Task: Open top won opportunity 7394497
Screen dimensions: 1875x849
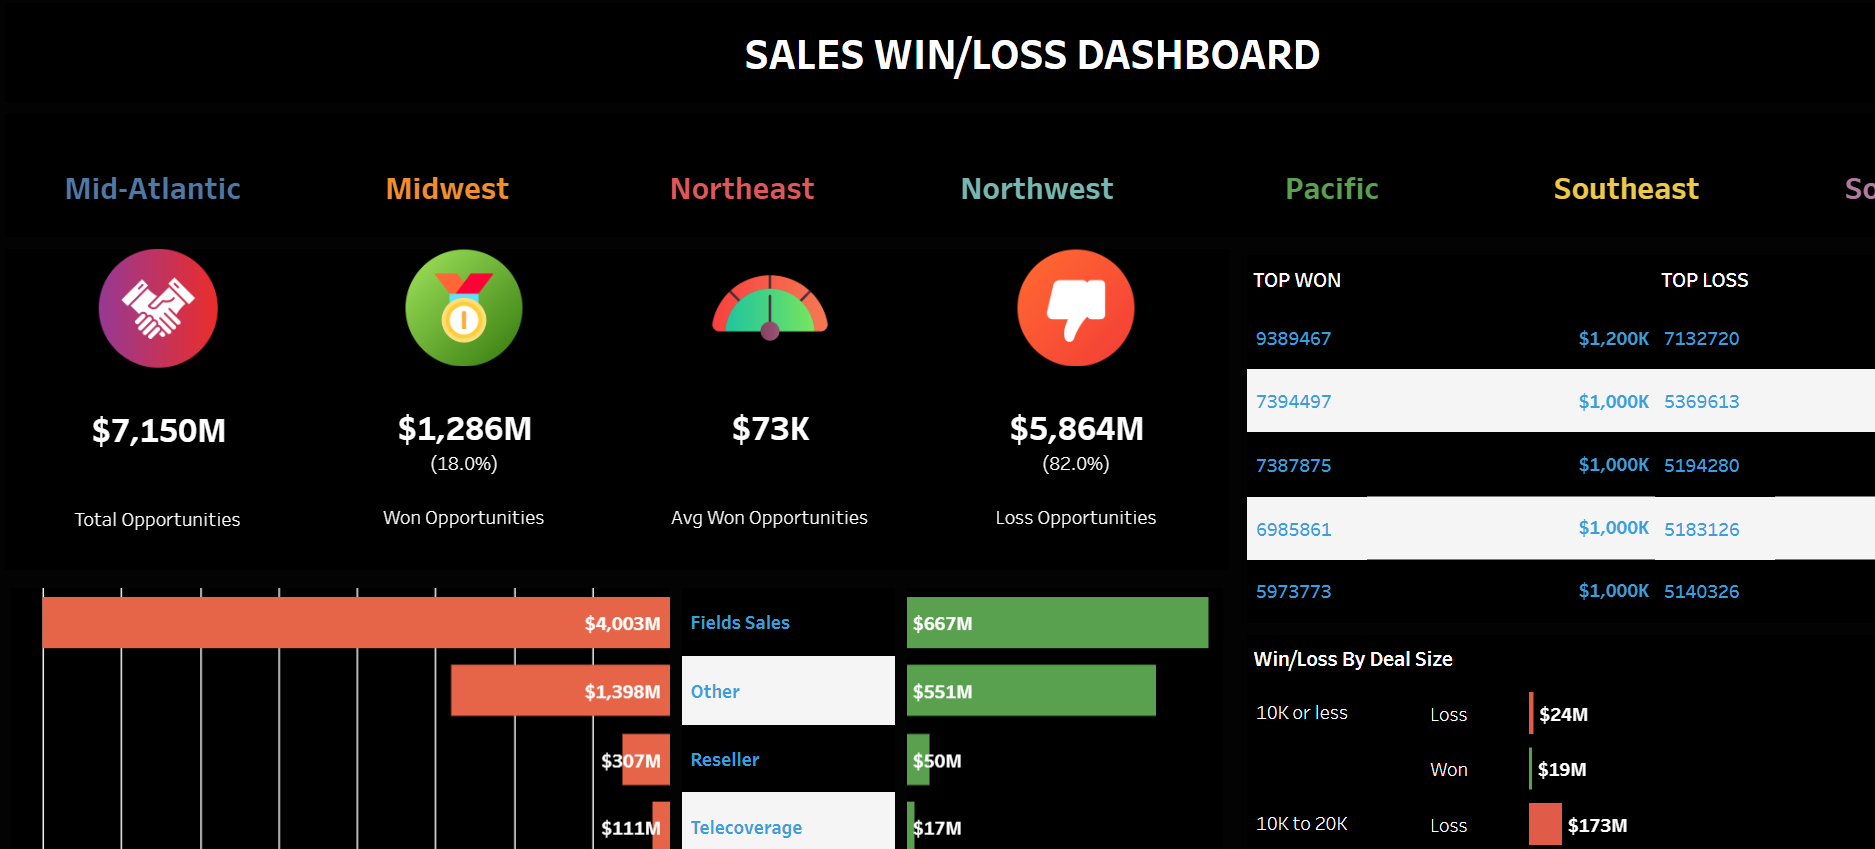Action: [x=1293, y=402]
